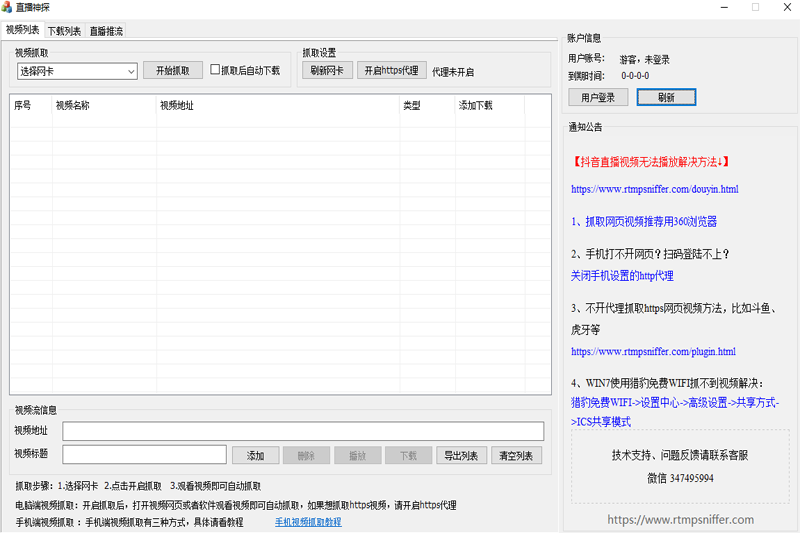The width and height of the screenshot is (800, 533).
Task: Click the 播放 button
Action: click(358, 455)
